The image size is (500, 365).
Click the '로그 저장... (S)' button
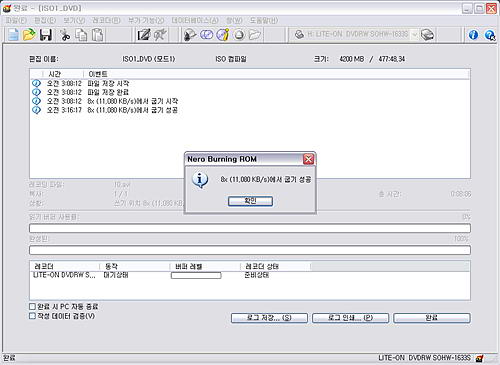tap(269, 318)
